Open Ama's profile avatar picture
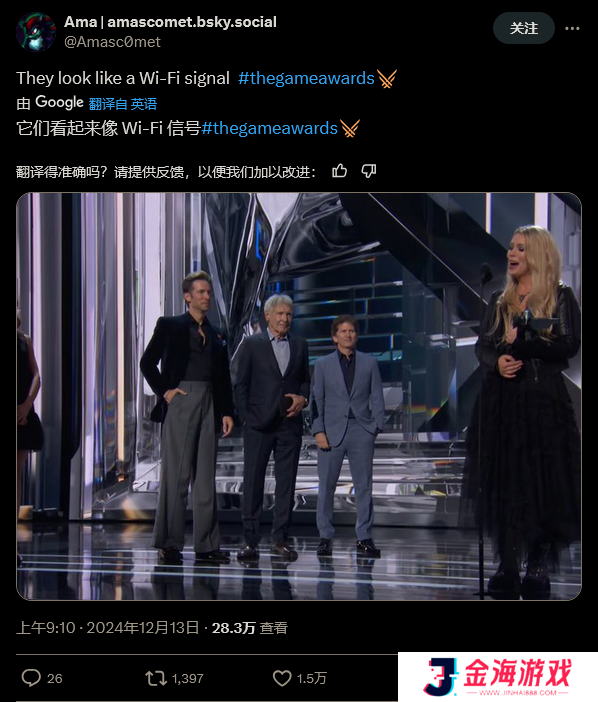Screen dimensions: 598x702 pyautogui.click(x=35, y=32)
